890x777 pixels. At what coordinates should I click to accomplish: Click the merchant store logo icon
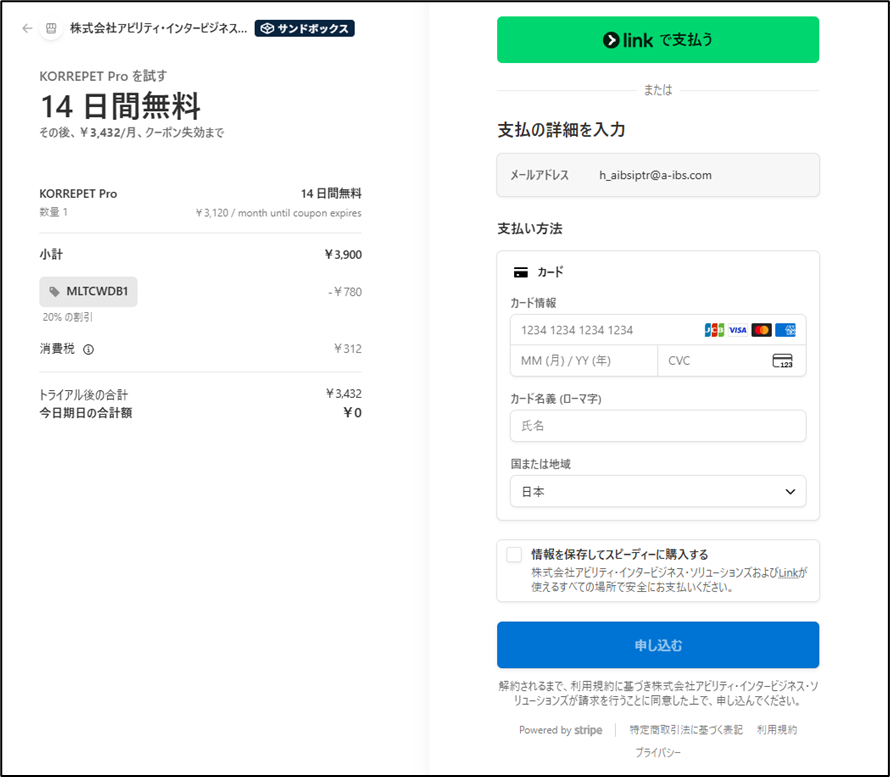click(51, 28)
